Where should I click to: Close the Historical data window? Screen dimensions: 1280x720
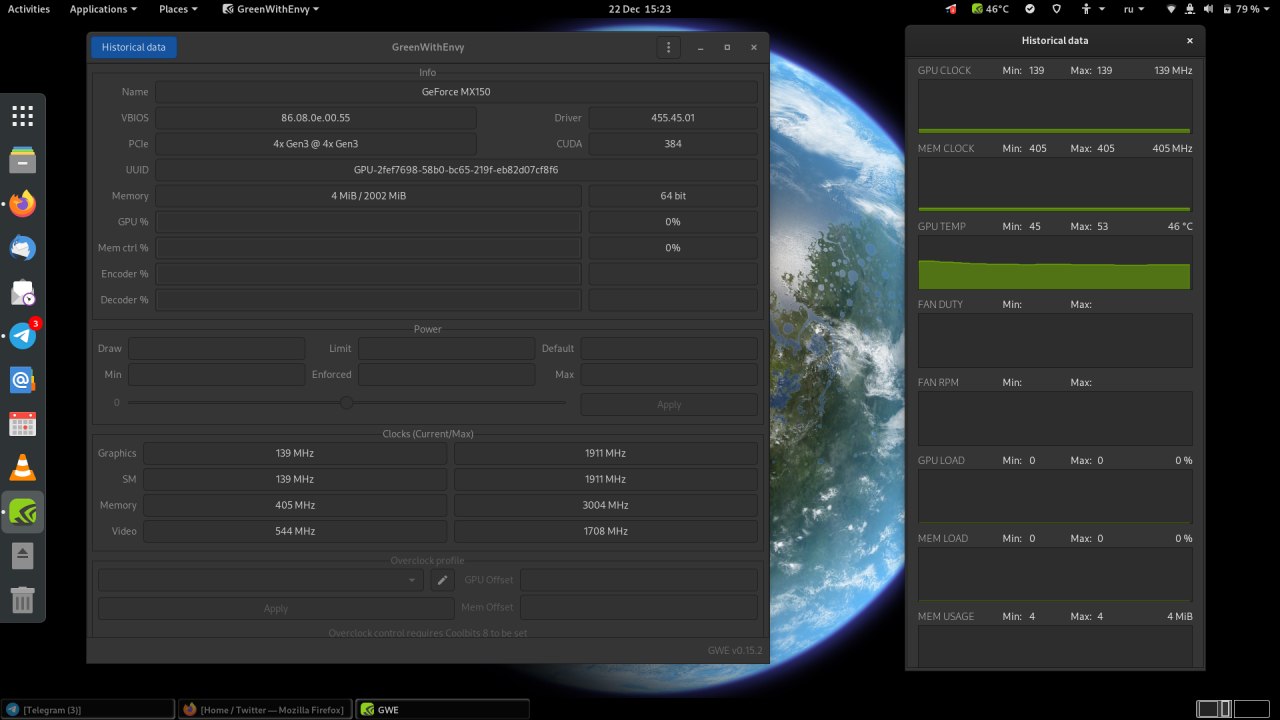[x=1190, y=41]
